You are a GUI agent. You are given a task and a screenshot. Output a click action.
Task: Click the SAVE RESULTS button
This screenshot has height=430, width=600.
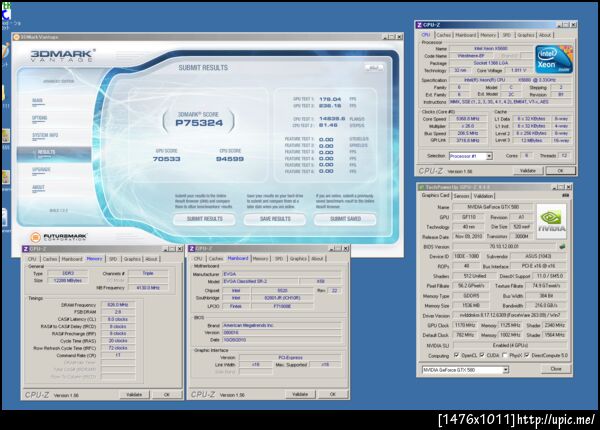pyautogui.click(x=275, y=219)
